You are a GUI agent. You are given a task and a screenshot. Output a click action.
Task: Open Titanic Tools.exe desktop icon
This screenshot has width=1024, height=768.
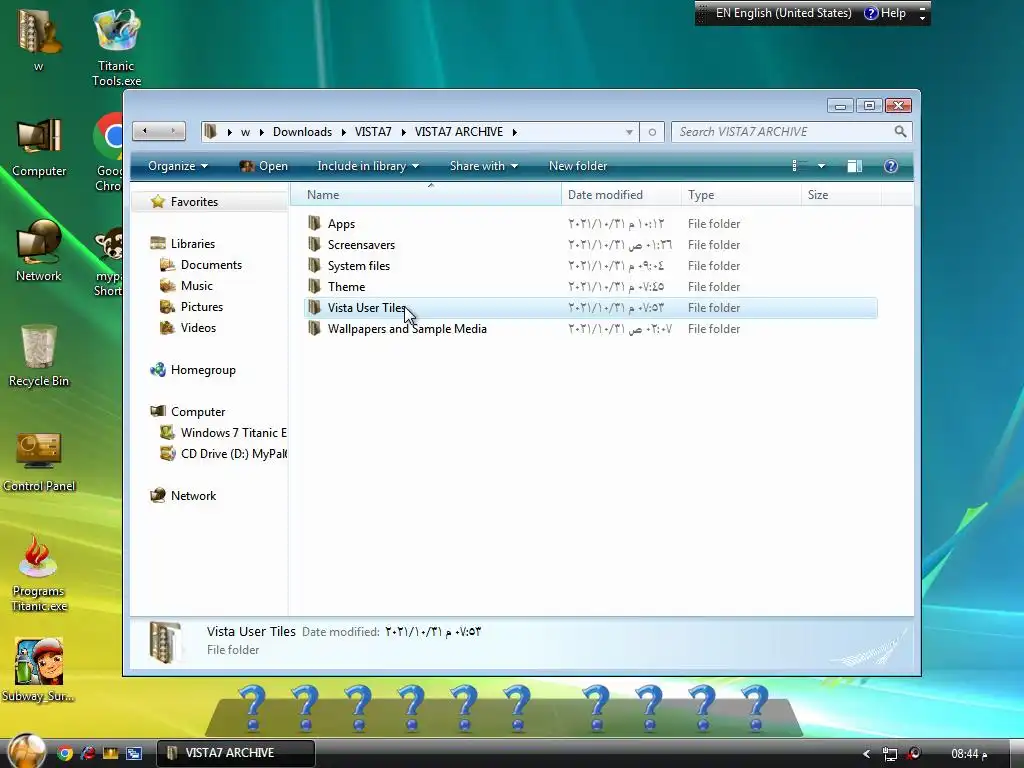coord(116,47)
